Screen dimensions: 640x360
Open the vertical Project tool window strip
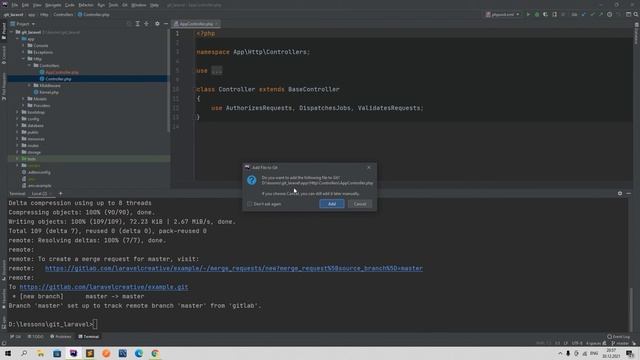(4, 31)
